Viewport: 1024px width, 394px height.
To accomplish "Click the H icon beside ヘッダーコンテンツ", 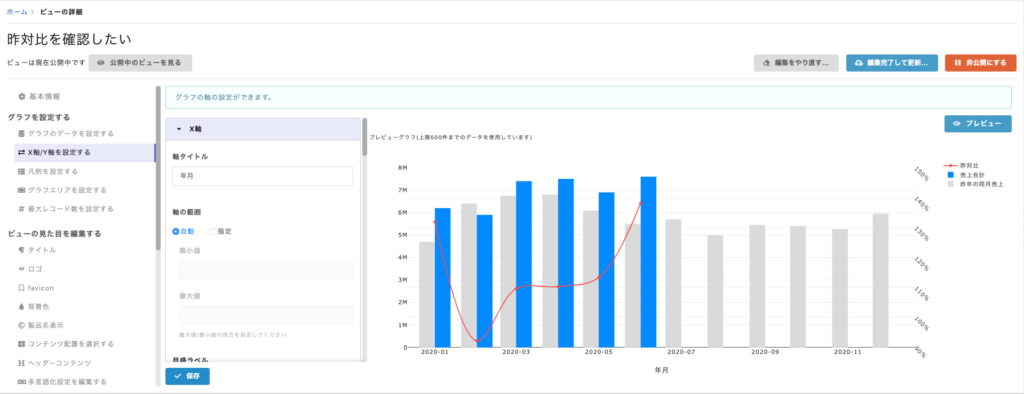I will coord(22,363).
